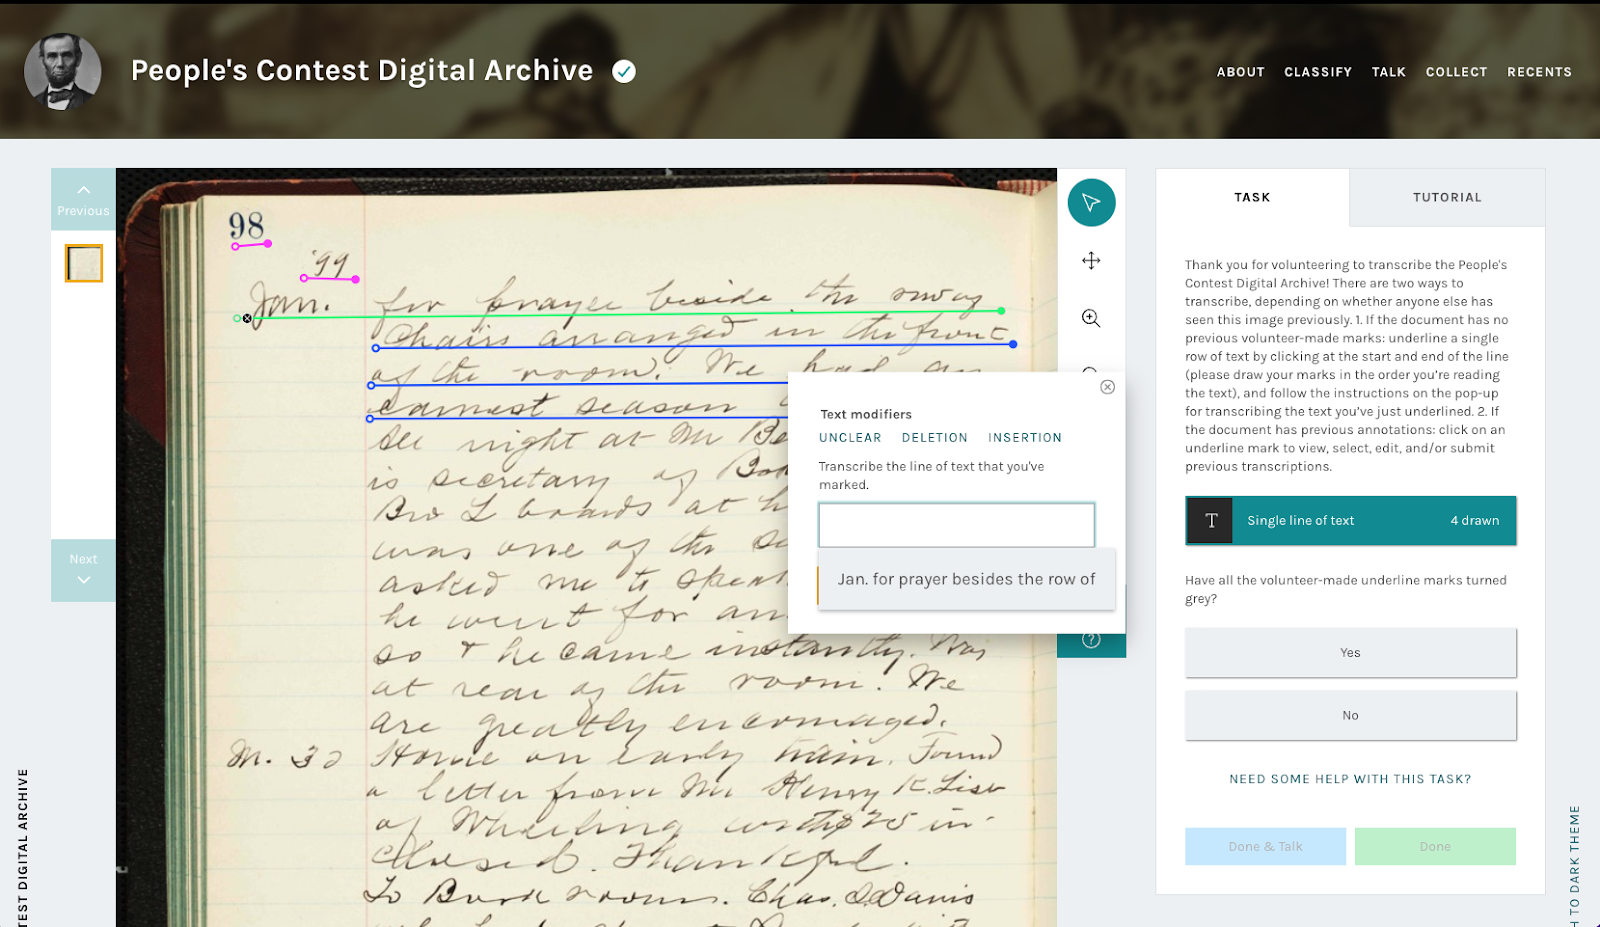Go to the Next subject page
Image resolution: width=1600 pixels, height=927 pixels.
(83, 569)
